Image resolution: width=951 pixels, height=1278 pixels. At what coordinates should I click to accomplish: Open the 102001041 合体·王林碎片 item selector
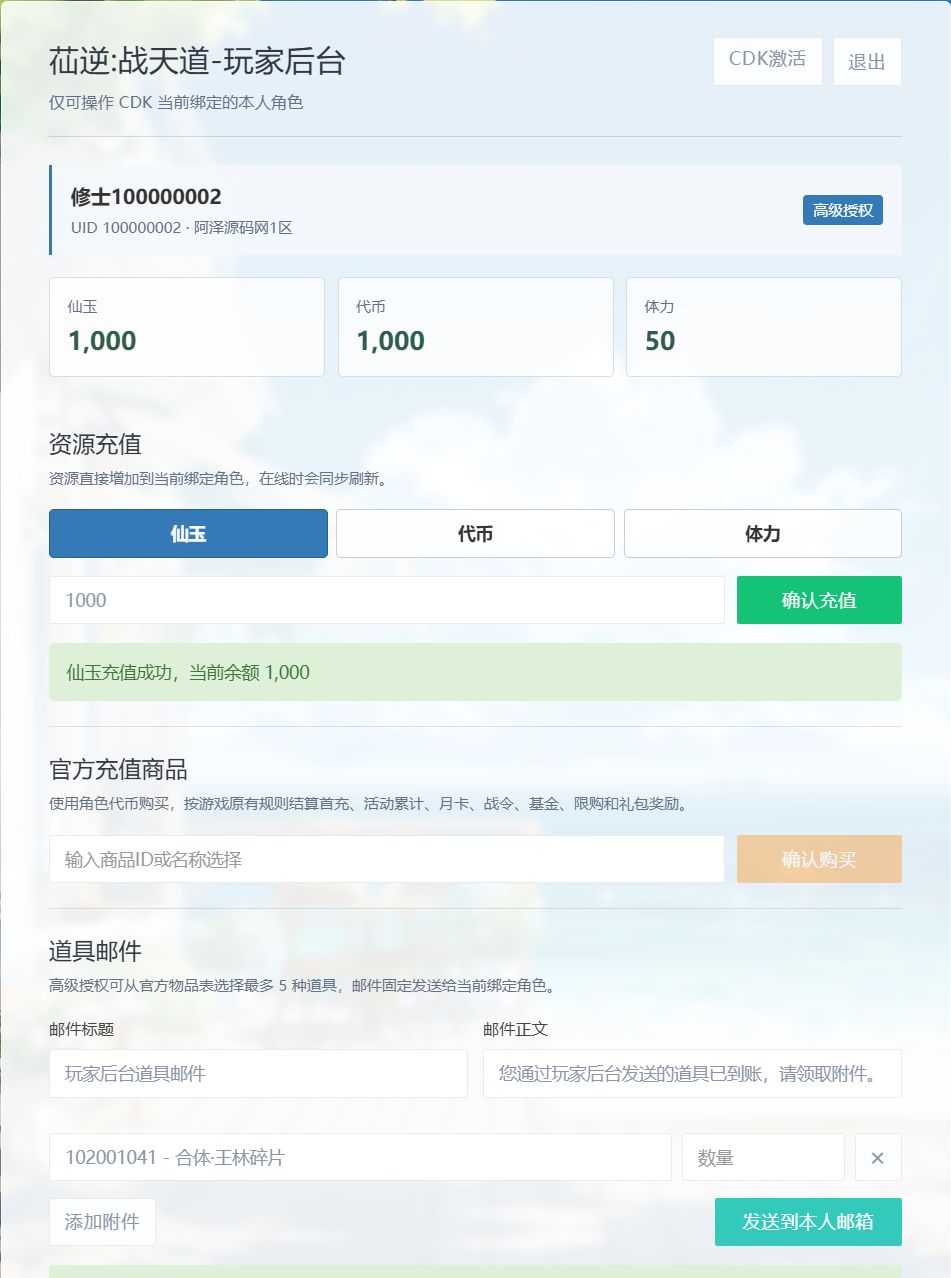coord(360,1157)
